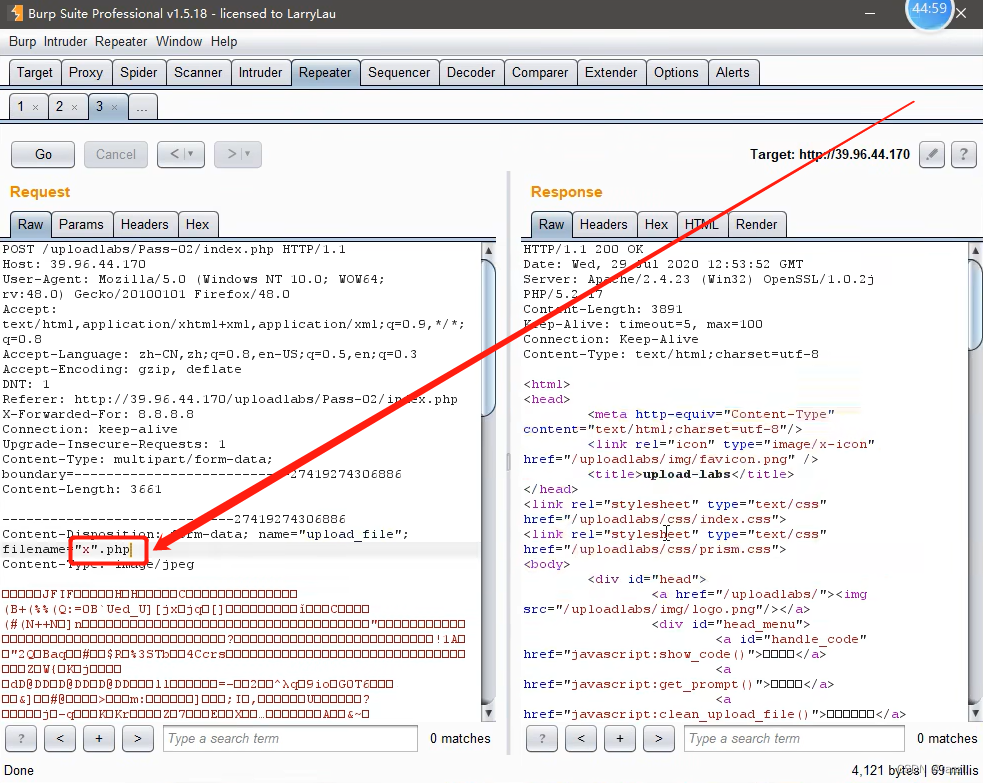This screenshot has width=983, height=783.
Task: Select Repeater tab 1
Action: 20,107
